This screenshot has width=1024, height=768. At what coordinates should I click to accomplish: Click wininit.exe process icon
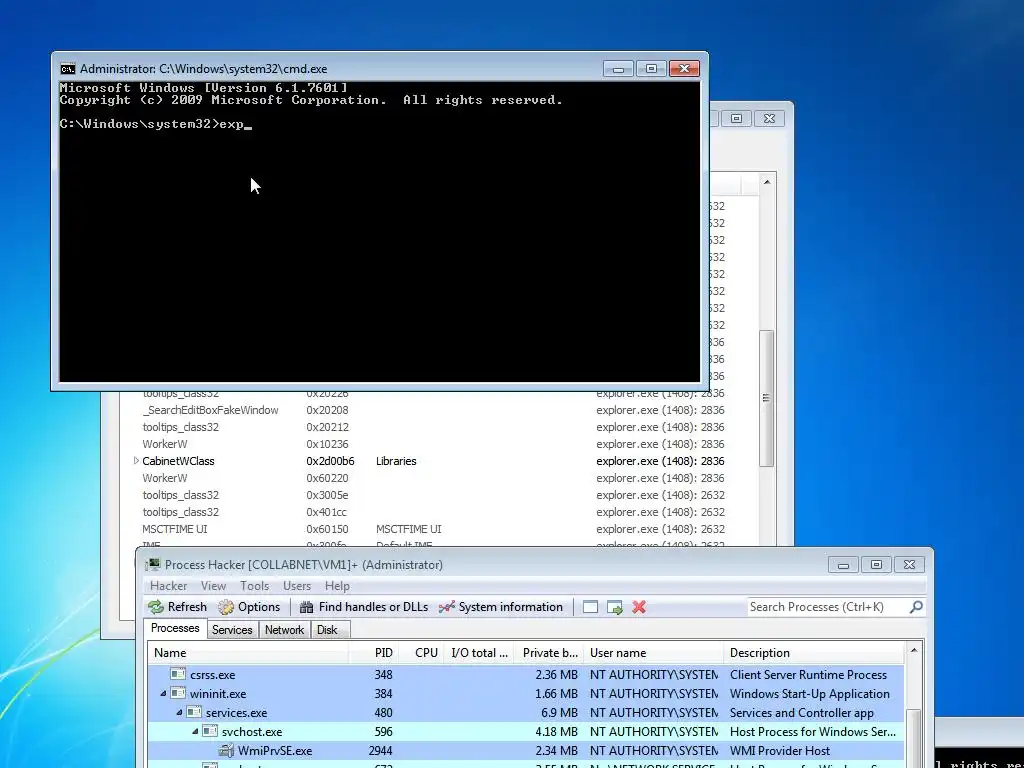point(178,693)
